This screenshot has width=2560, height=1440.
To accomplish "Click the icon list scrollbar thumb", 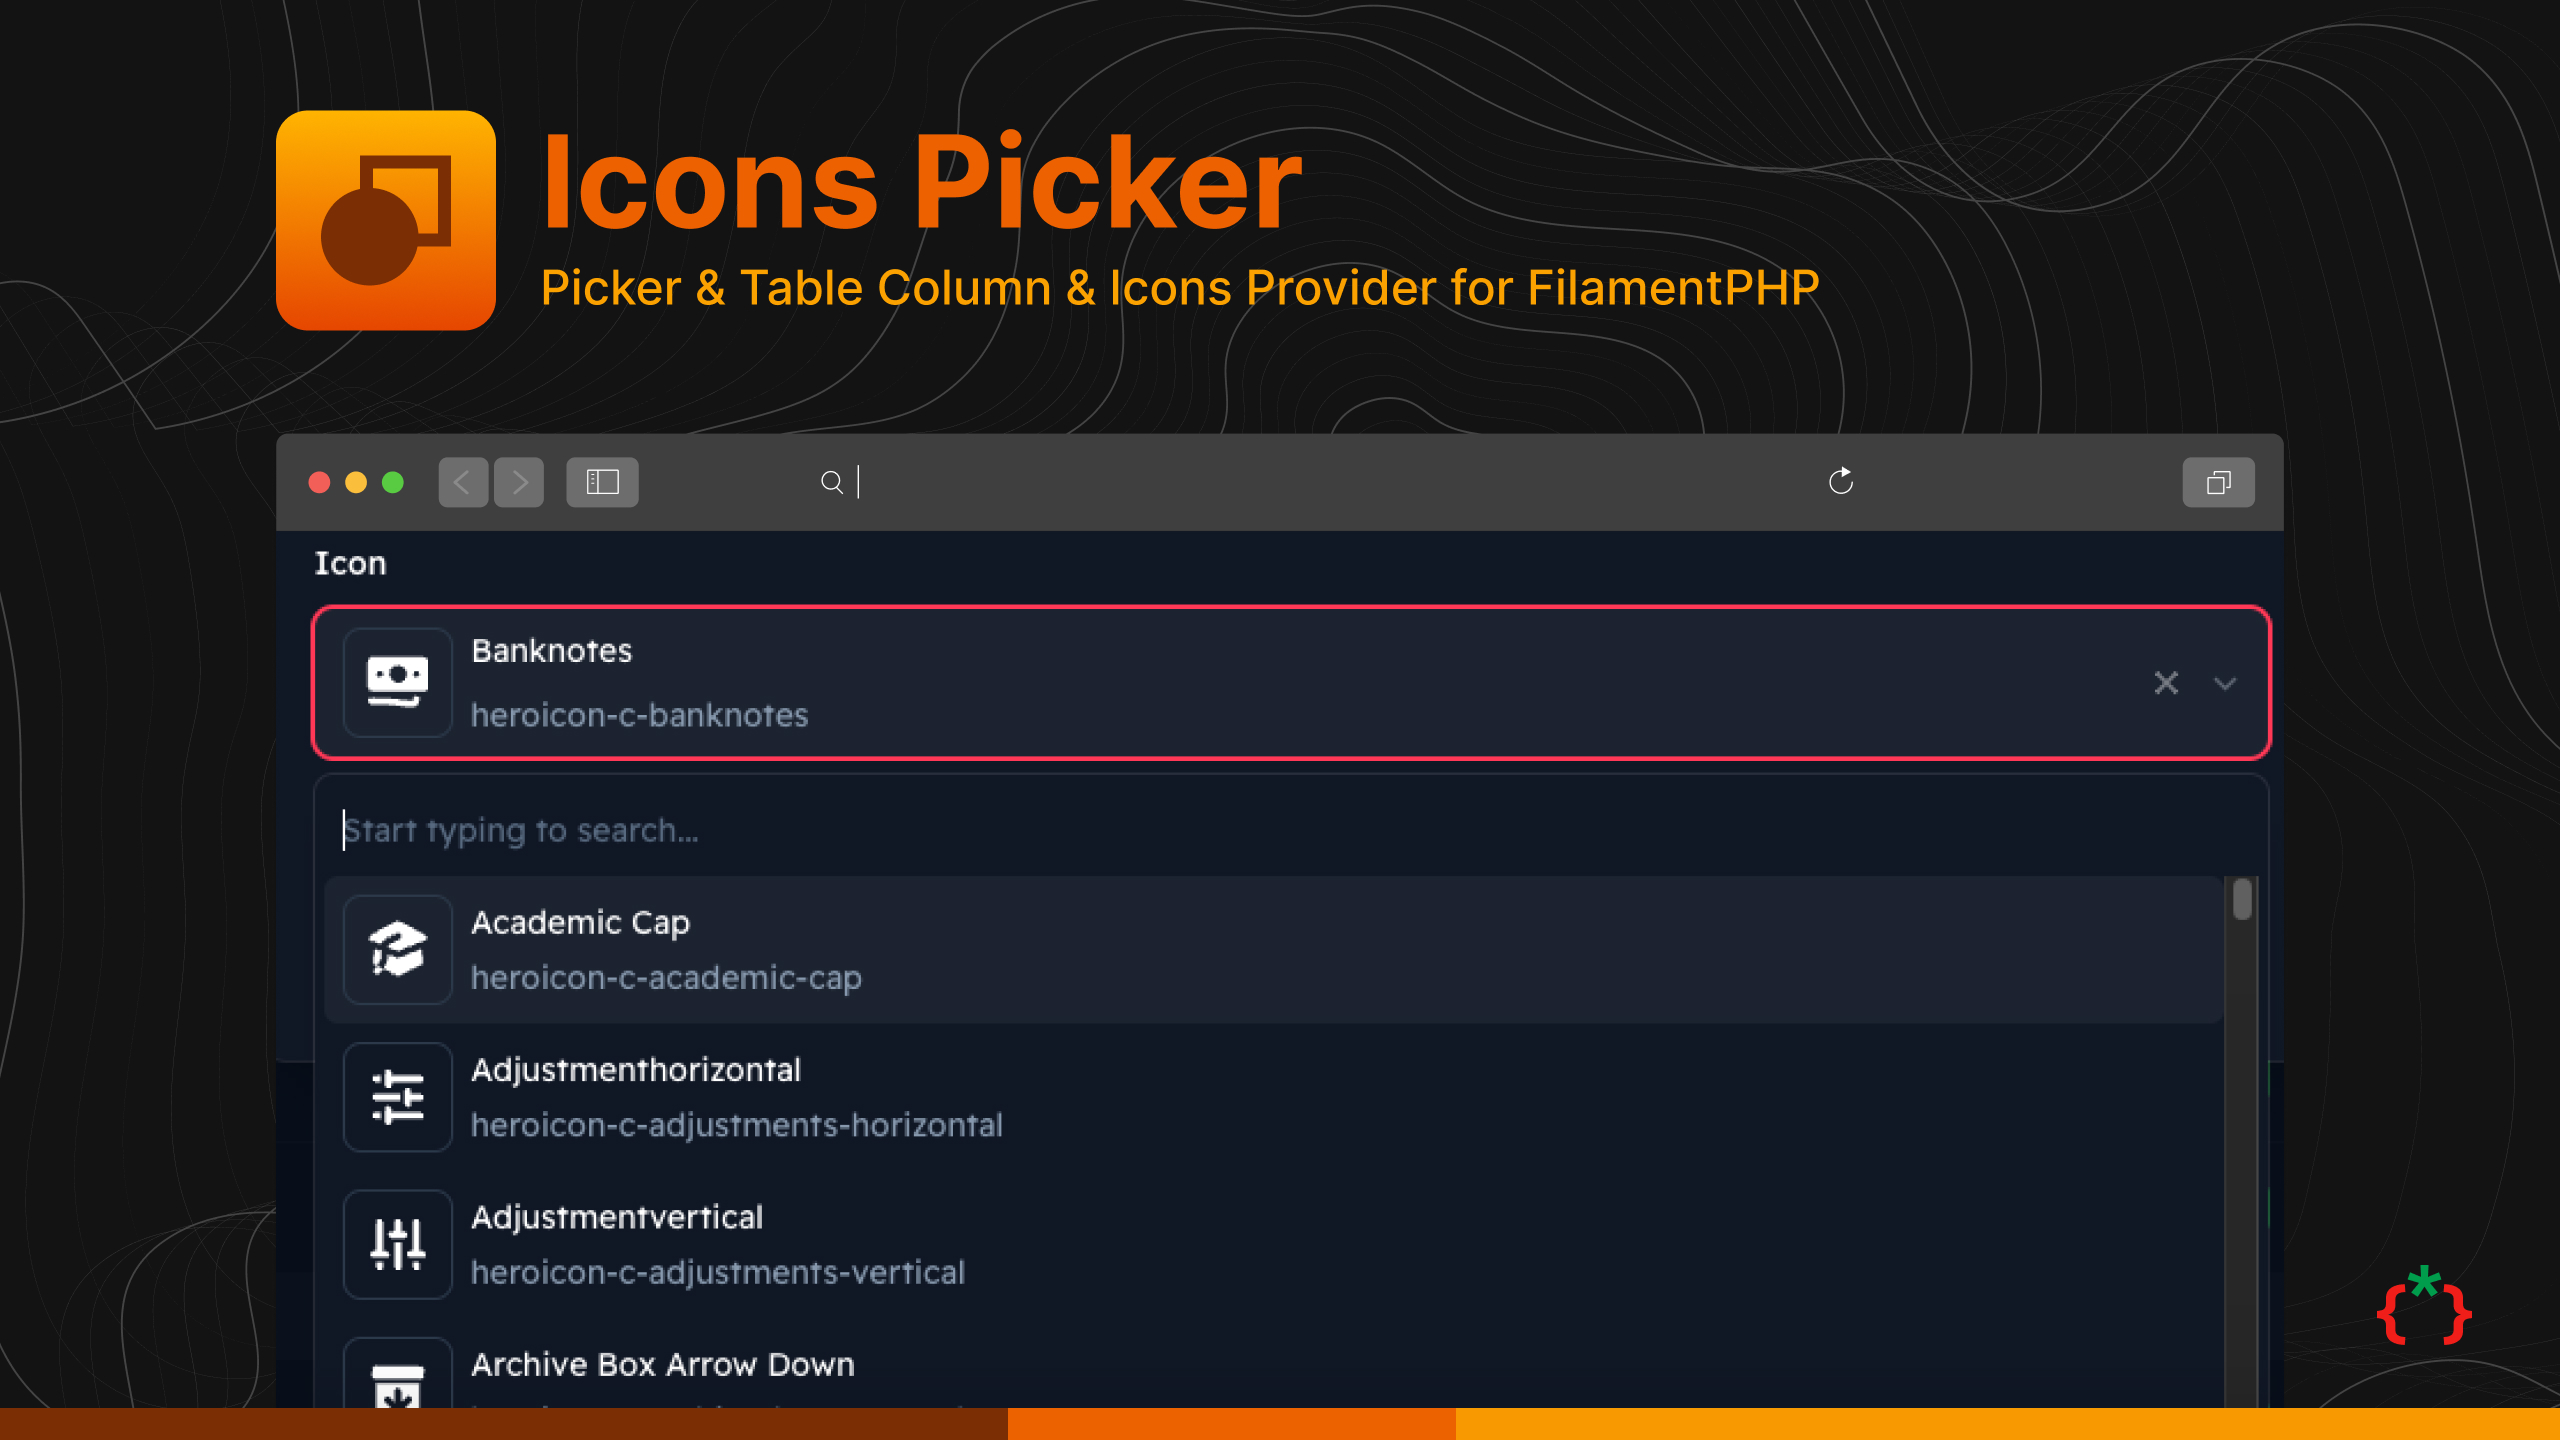I will 2242,899.
